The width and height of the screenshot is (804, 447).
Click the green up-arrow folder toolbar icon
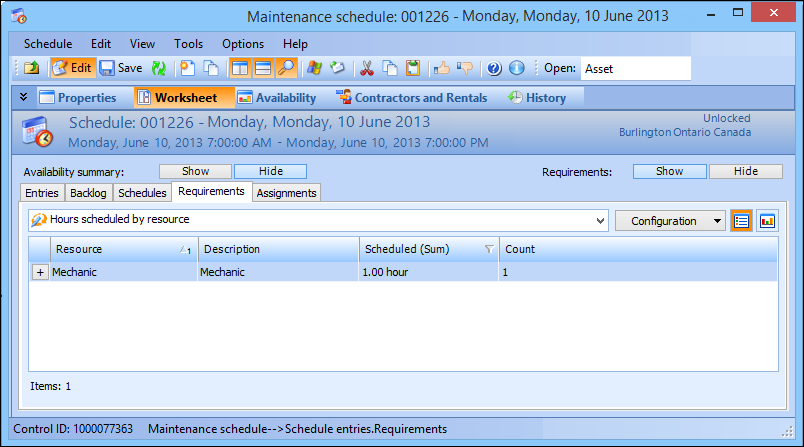coord(32,68)
